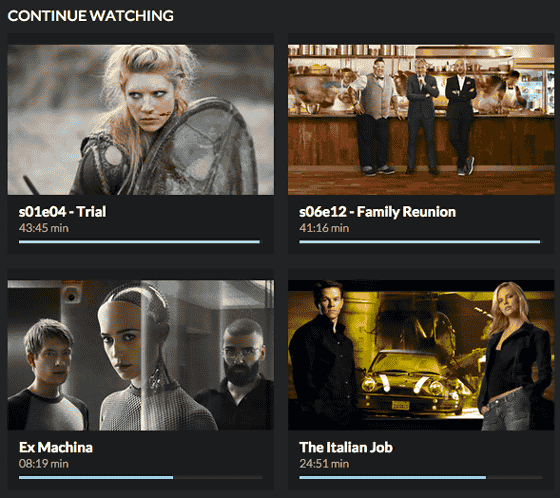Click the 'Ex Machina' title text
Viewport: 560px width, 498px height.
point(56,447)
